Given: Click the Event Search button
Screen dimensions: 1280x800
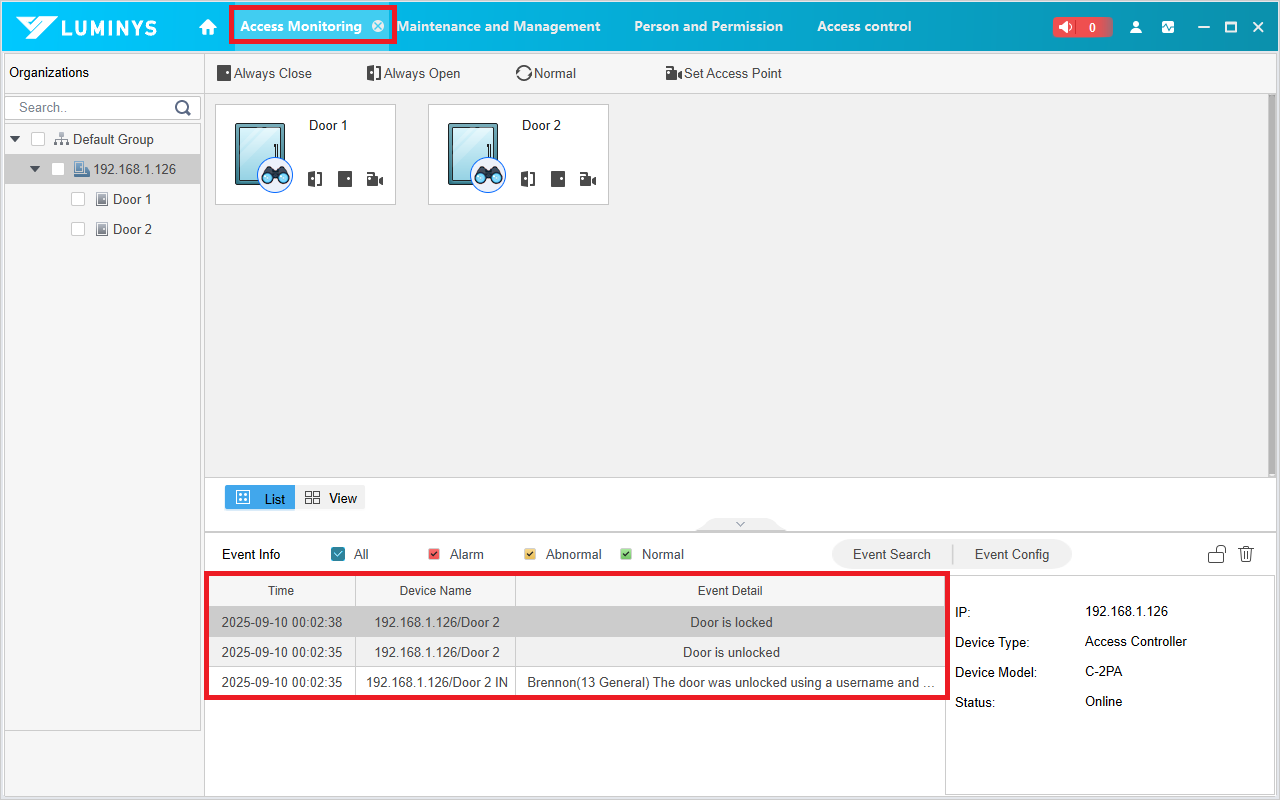Looking at the screenshot, I should click(891, 554).
